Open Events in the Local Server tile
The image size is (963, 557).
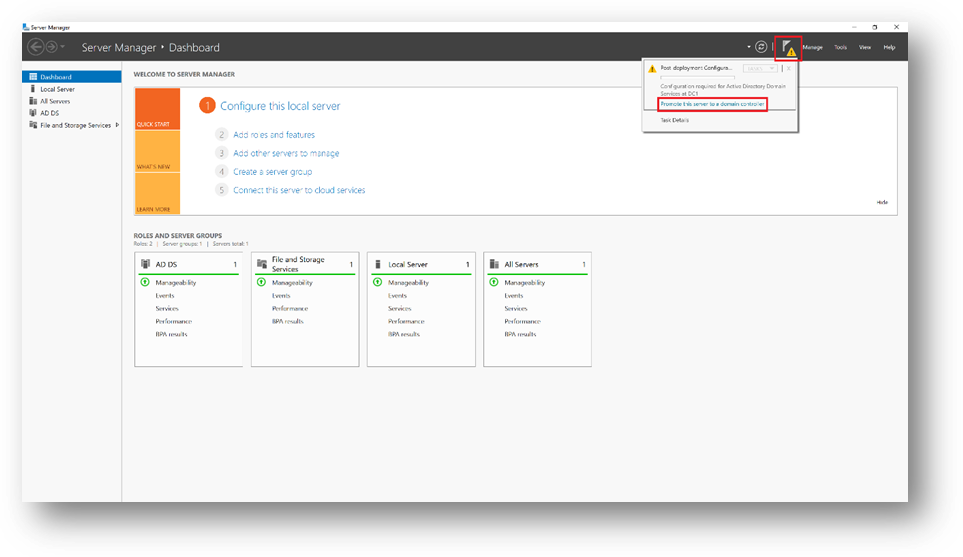tap(397, 295)
